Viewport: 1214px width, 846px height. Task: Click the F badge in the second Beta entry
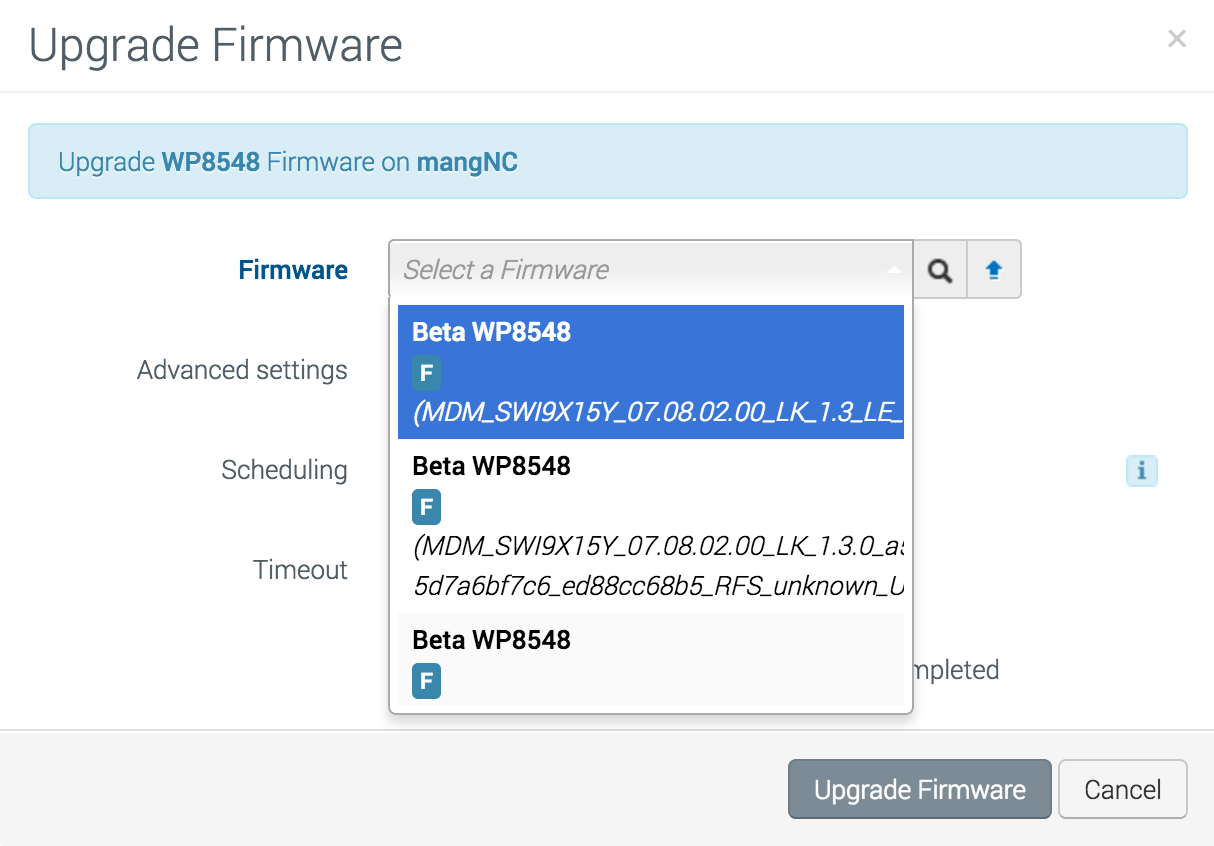(x=426, y=508)
